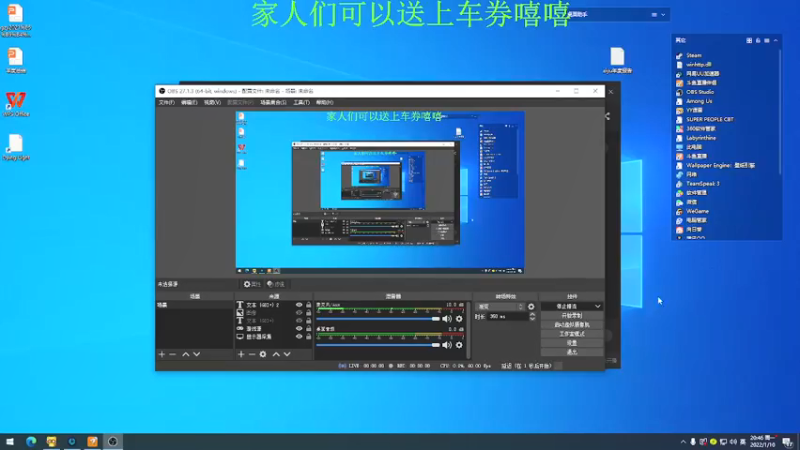The image size is (800, 450).
Task: Open Among Us shortcut in desktop panel
Action: (x=698, y=101)
